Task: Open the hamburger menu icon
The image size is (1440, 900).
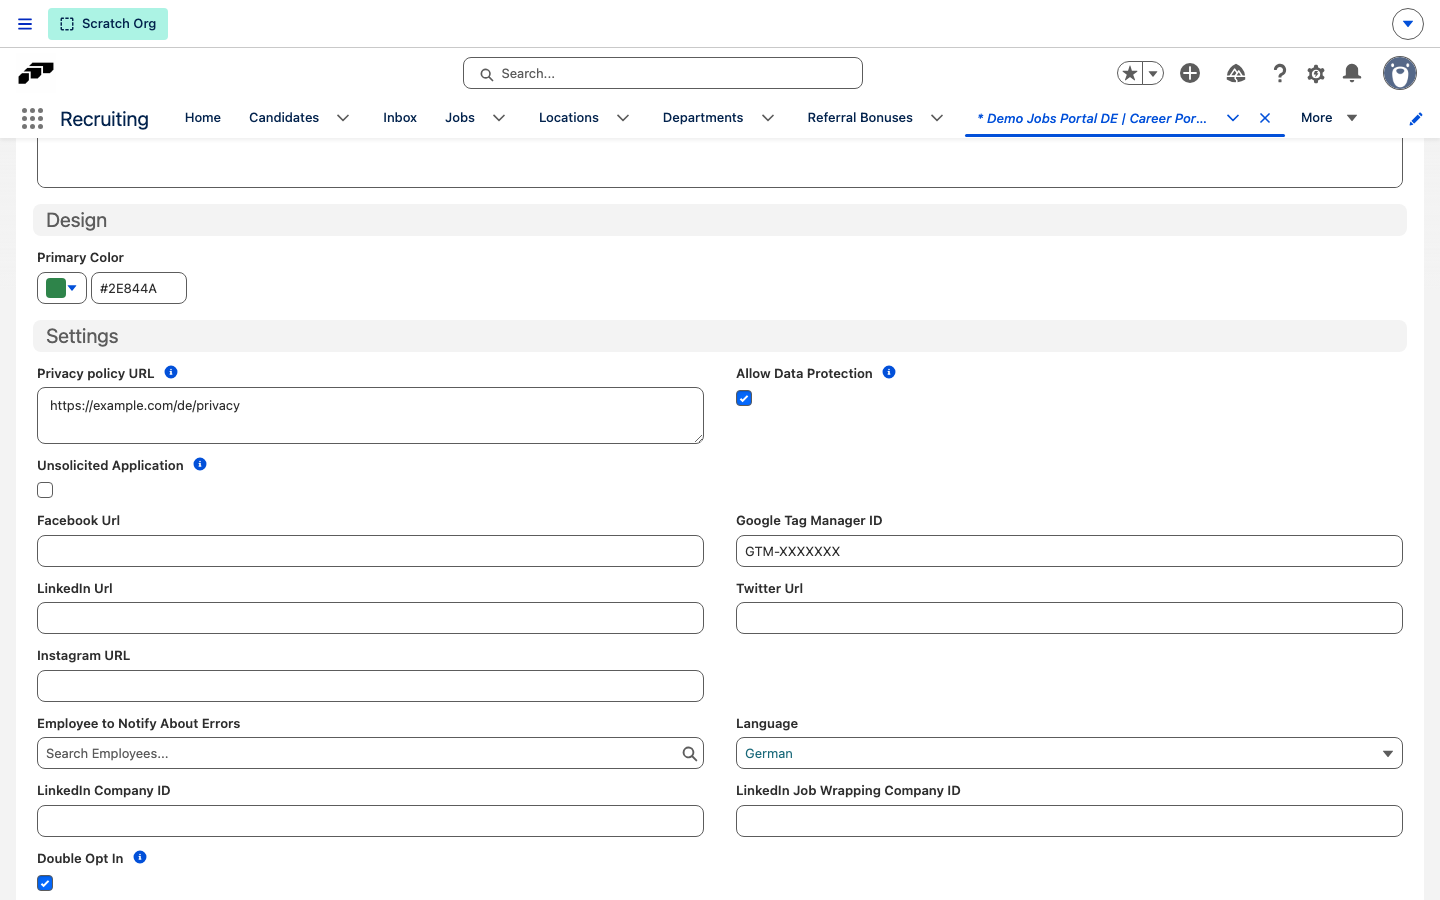Action: (x=25, y=24)
